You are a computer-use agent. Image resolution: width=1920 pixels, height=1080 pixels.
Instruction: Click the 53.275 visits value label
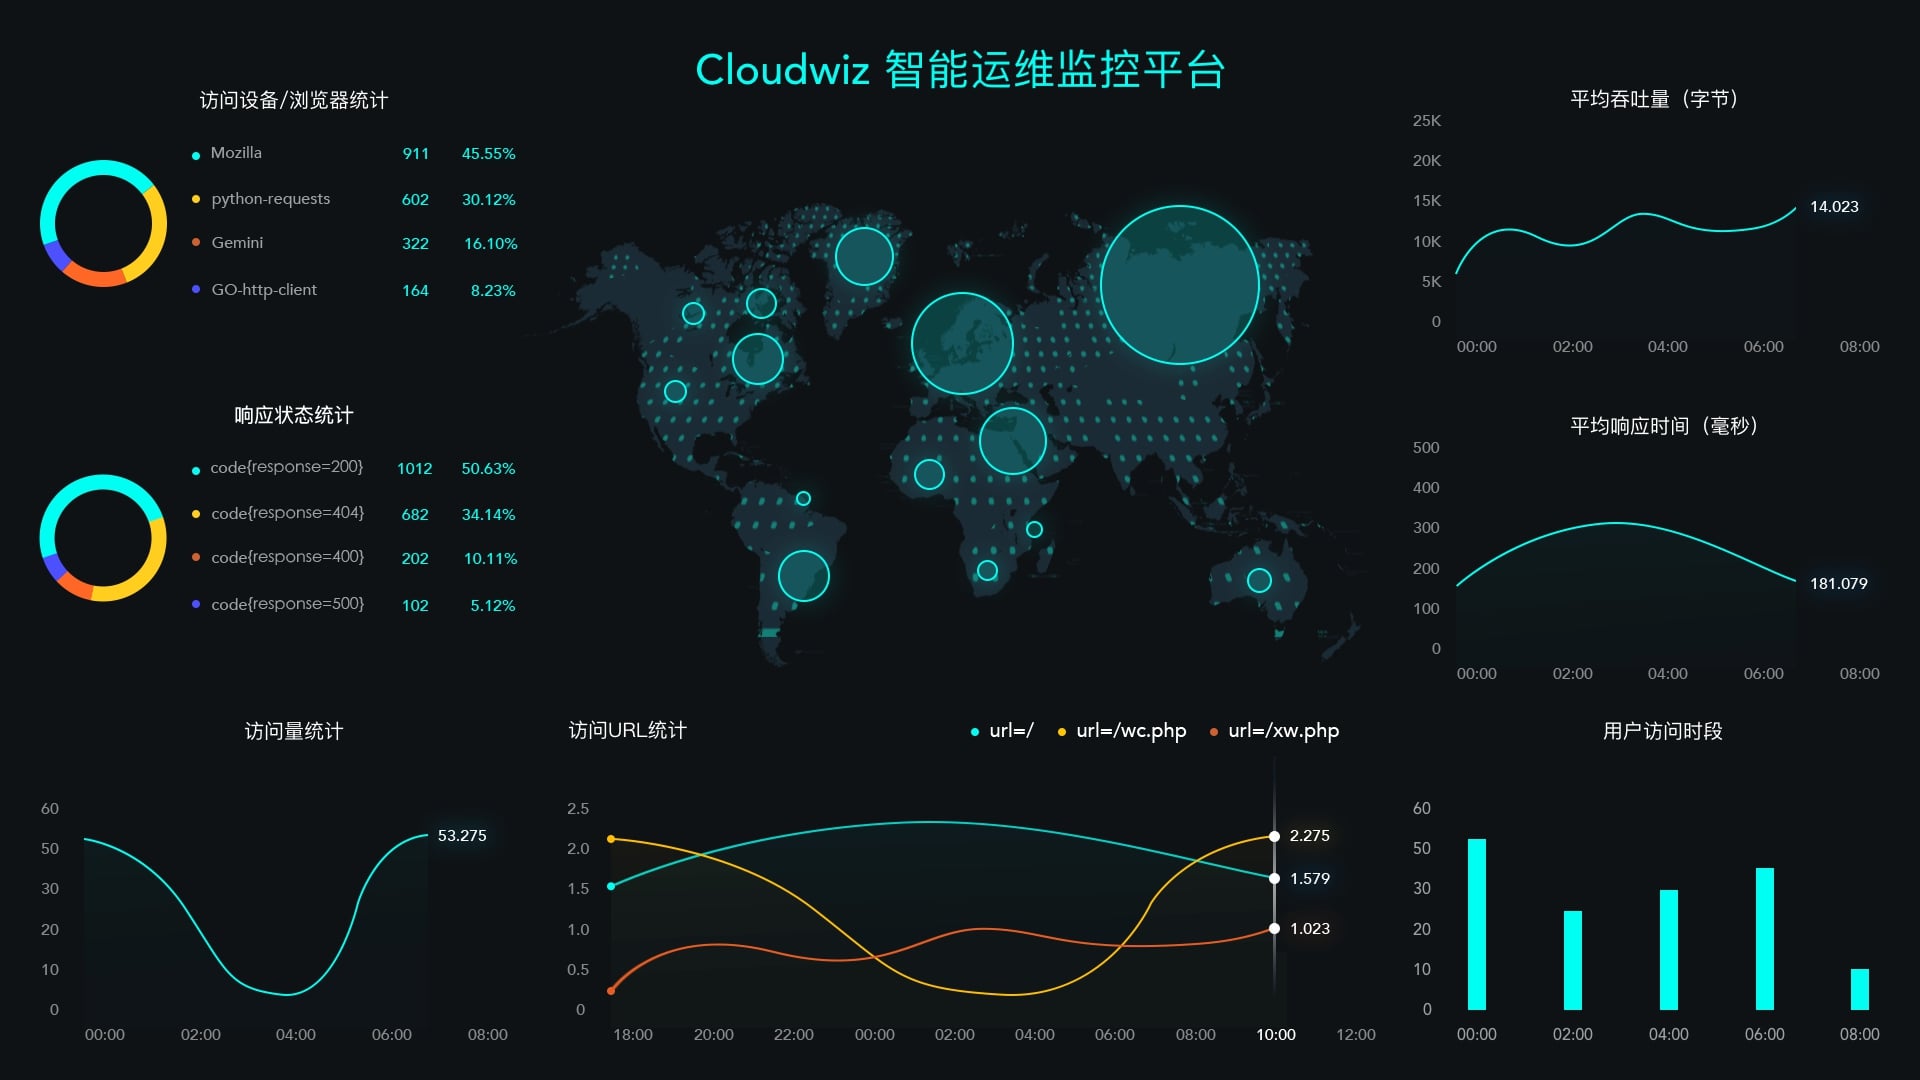462,836
